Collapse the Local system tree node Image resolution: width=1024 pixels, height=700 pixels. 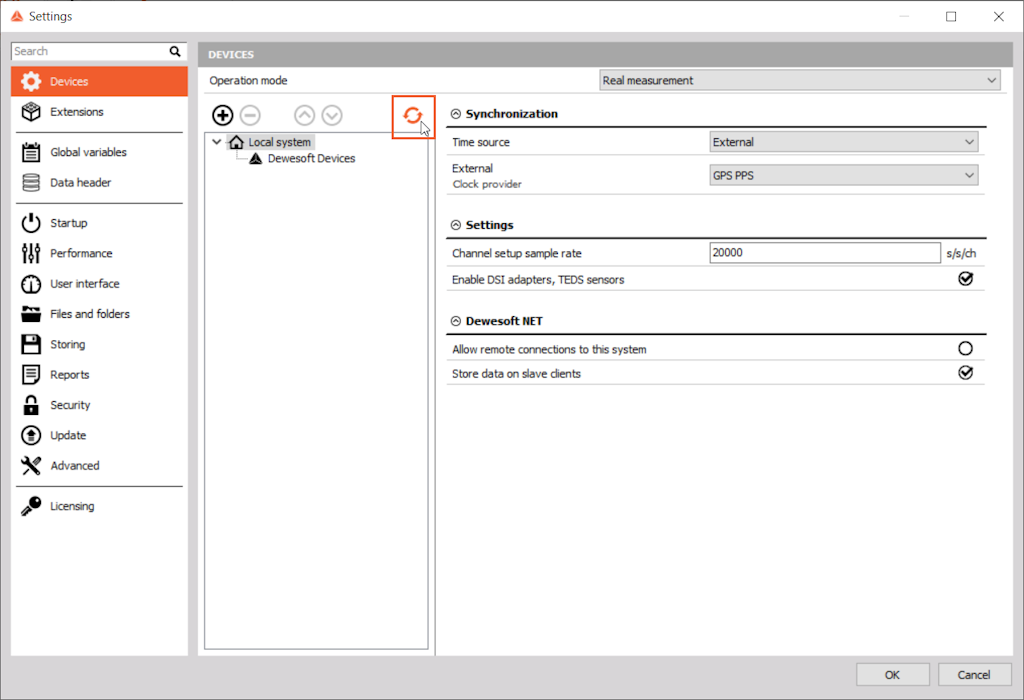(217, 142)
